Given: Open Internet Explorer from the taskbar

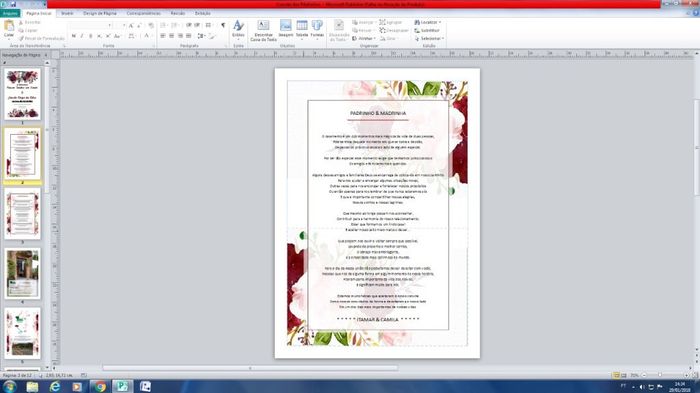Looking at the screenshot, I should 54,386.
